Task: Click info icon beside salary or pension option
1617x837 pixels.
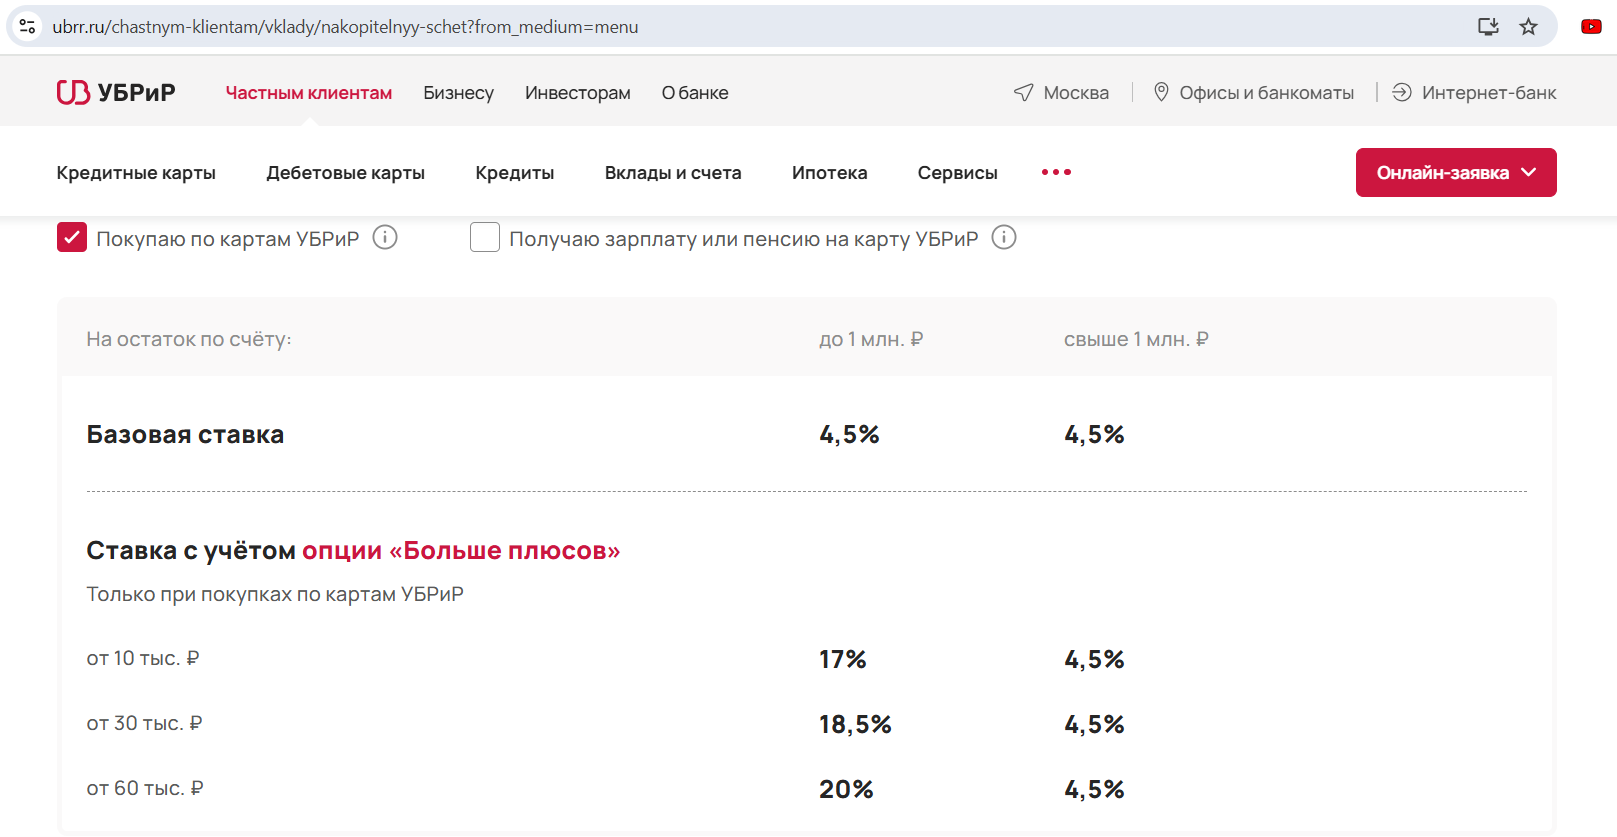Action: 1004,238
